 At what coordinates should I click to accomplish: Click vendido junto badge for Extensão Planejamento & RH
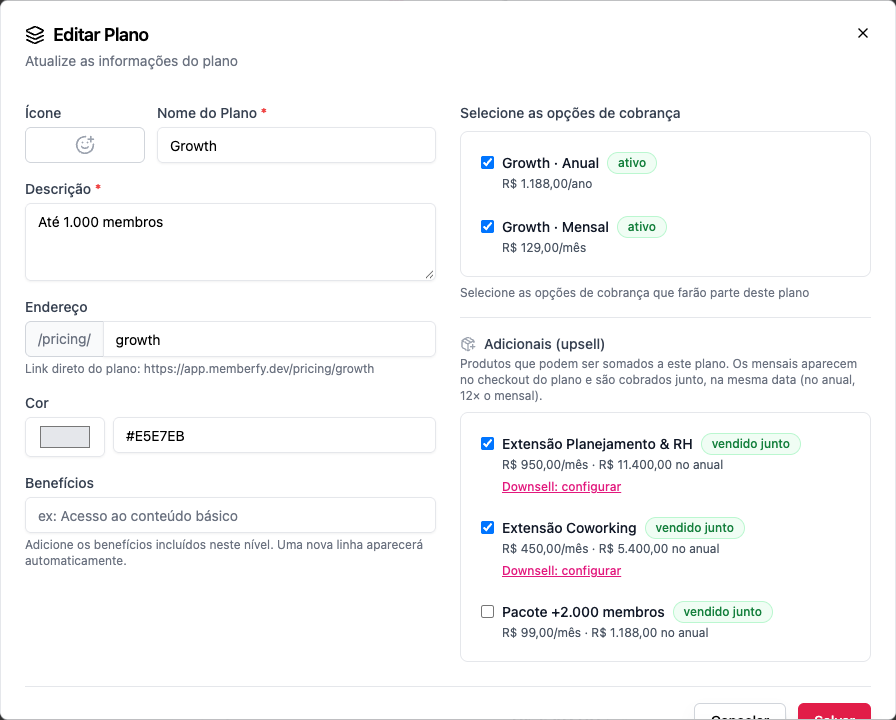[750, 444]
